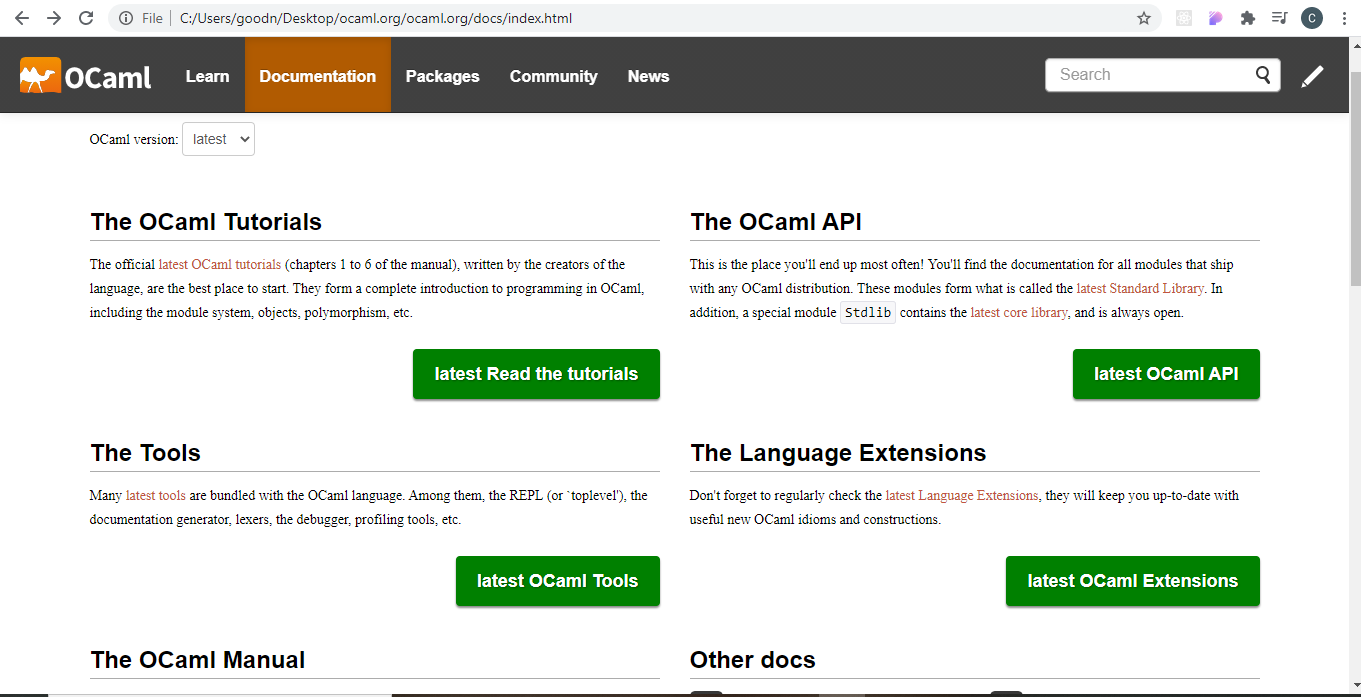Click The OCaml Tutorials heading
This screenshot has width=1361, height=697.
(206, 222)
